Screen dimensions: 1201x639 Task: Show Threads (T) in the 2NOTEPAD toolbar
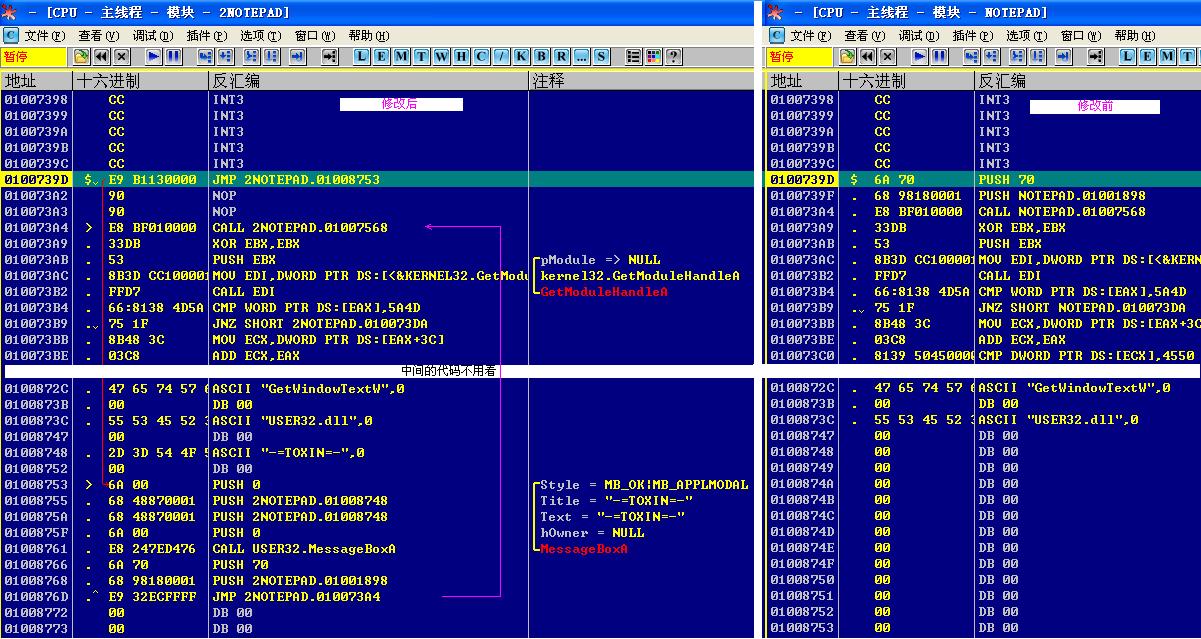click(422, 57)
